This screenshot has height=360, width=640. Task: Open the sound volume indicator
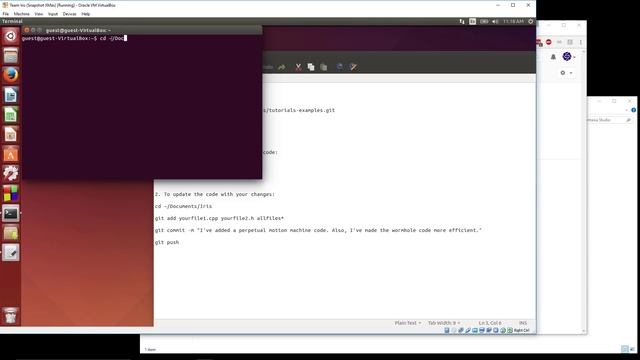495,21
